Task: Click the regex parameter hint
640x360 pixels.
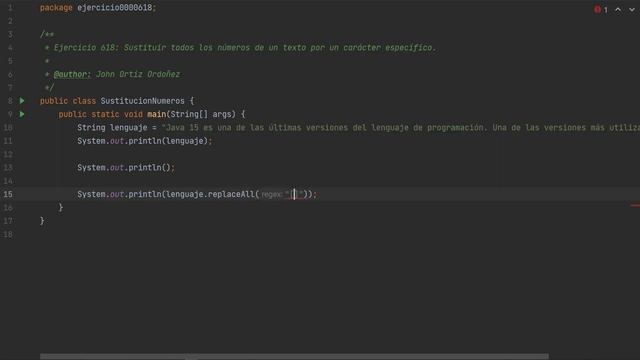Action: pyautogui.click(x=272, y=194)
